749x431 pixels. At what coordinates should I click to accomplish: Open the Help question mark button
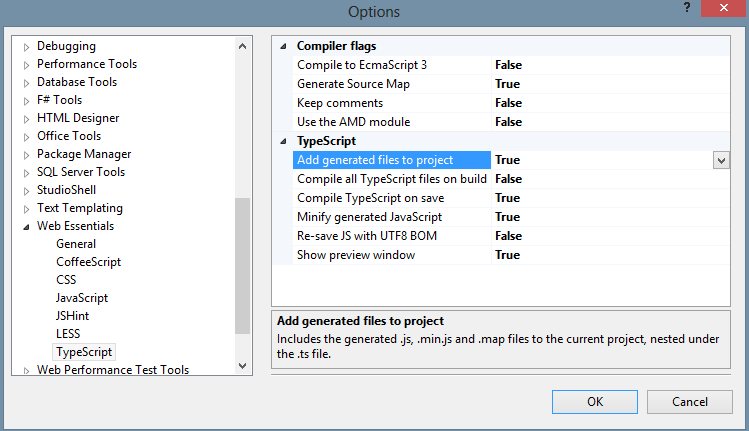click(x=687, y=8)
